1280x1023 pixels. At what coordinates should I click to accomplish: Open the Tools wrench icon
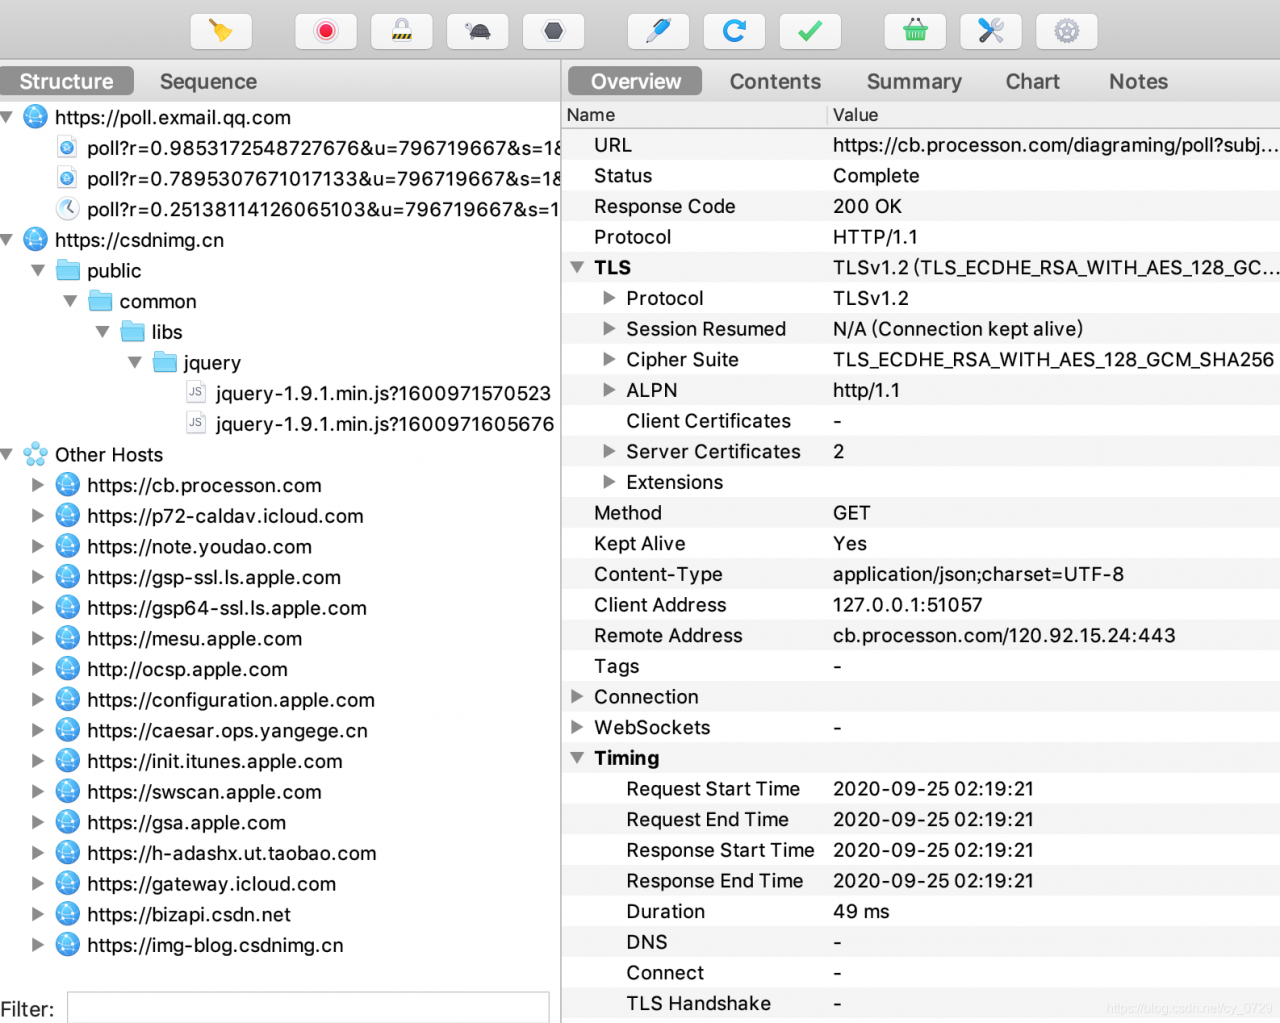[991, 32]
